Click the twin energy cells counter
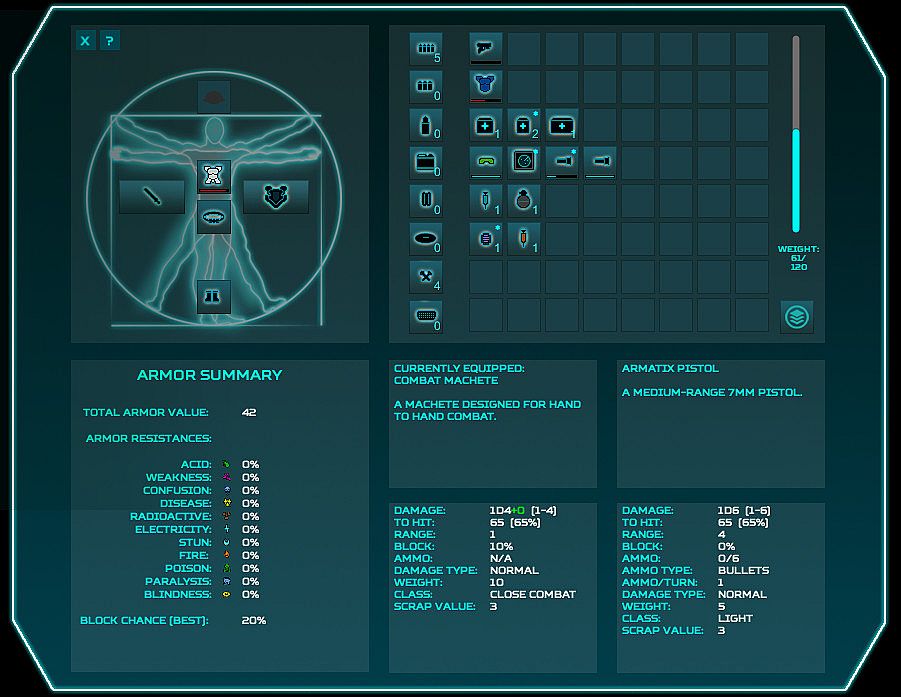 coord(426,201)
